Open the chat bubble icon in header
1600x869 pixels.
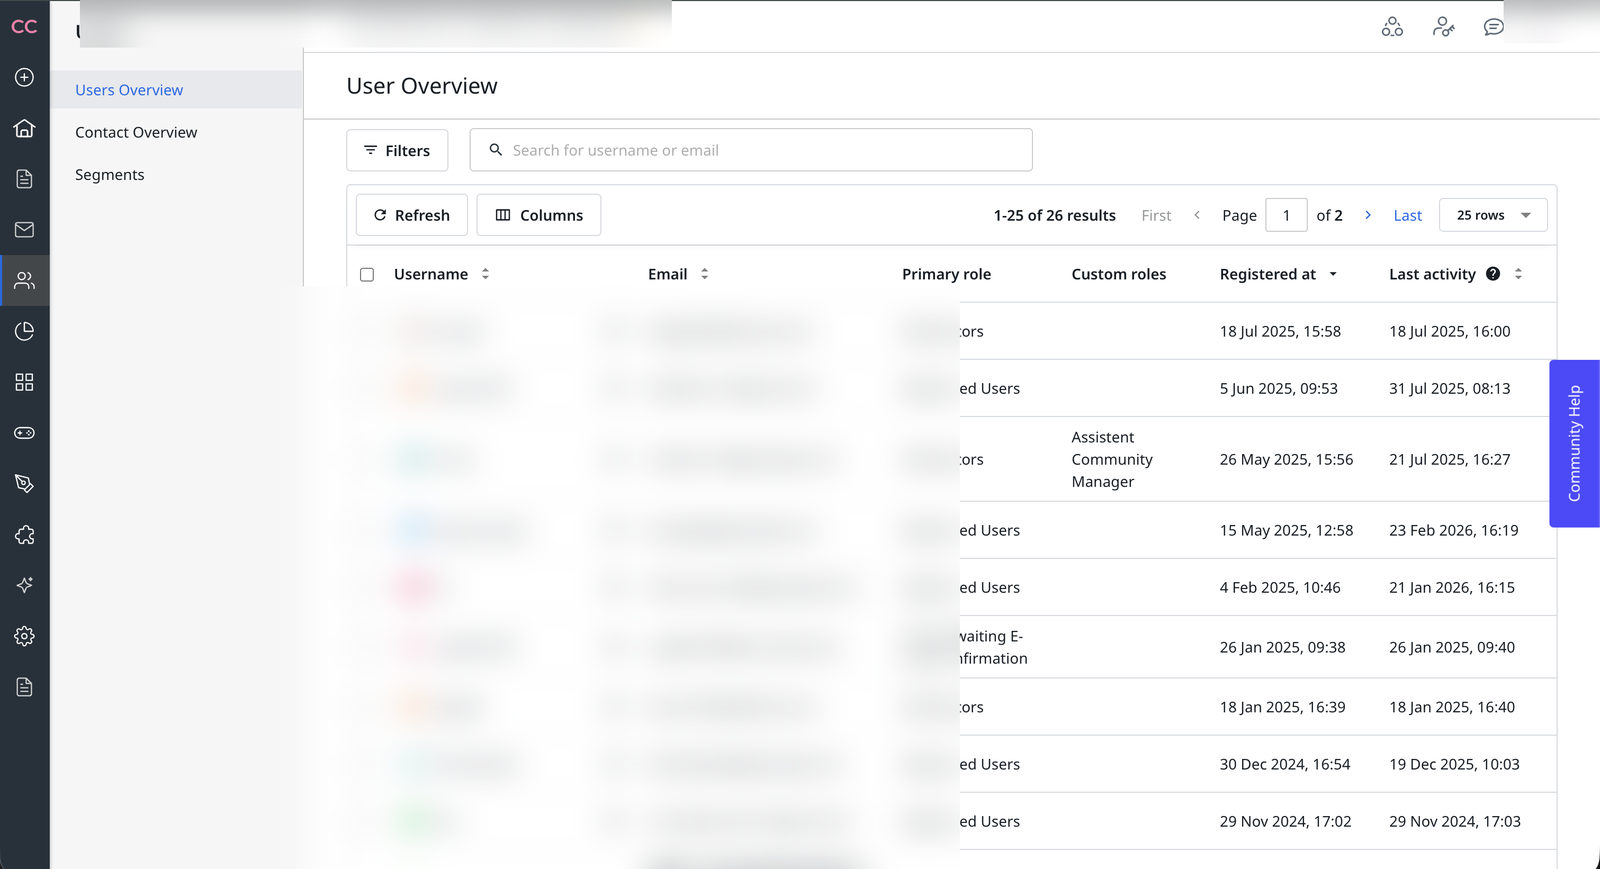tap(1494, 27)
